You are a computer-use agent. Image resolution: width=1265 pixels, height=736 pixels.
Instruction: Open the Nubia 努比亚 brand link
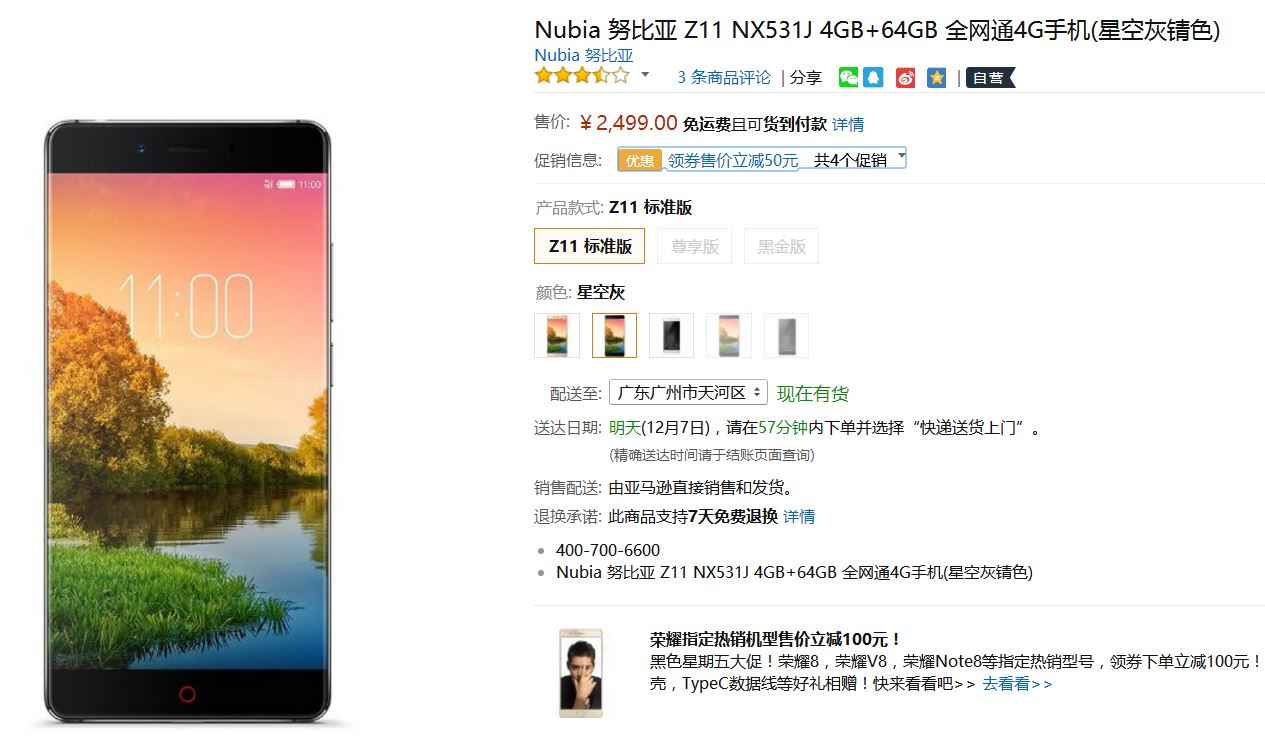point(584,55)
